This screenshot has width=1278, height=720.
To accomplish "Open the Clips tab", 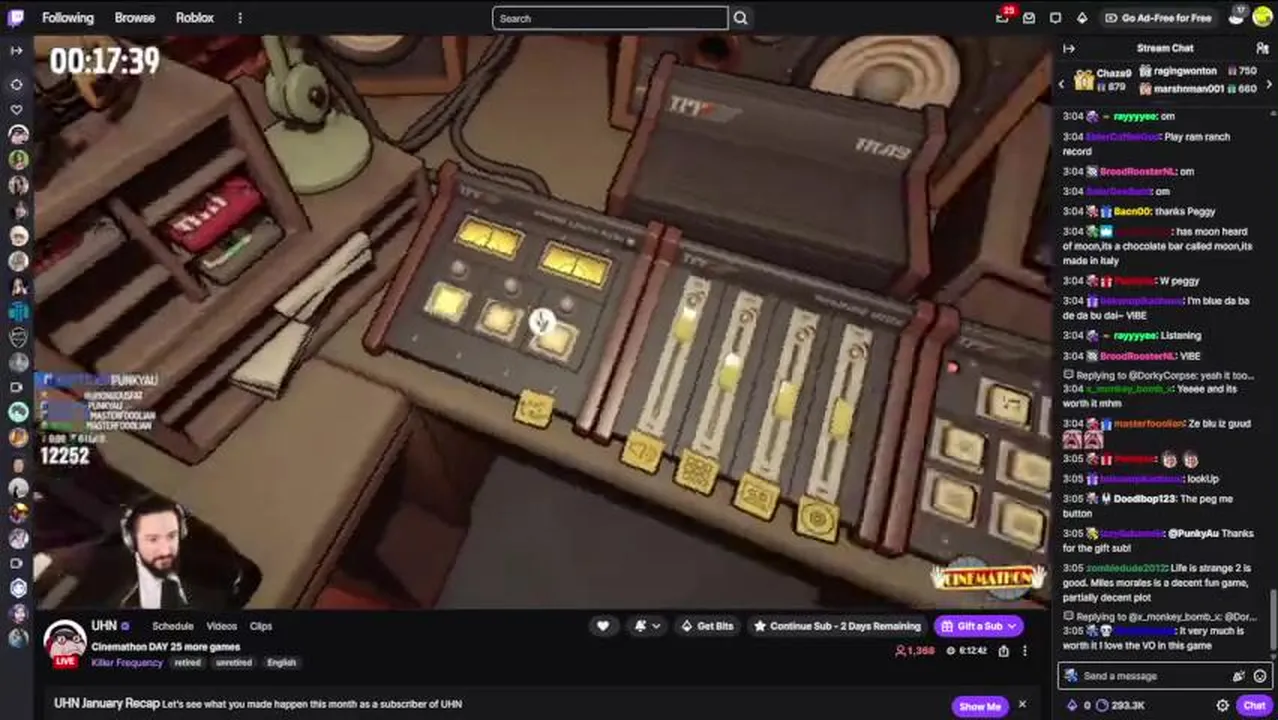I will (261, 626).
